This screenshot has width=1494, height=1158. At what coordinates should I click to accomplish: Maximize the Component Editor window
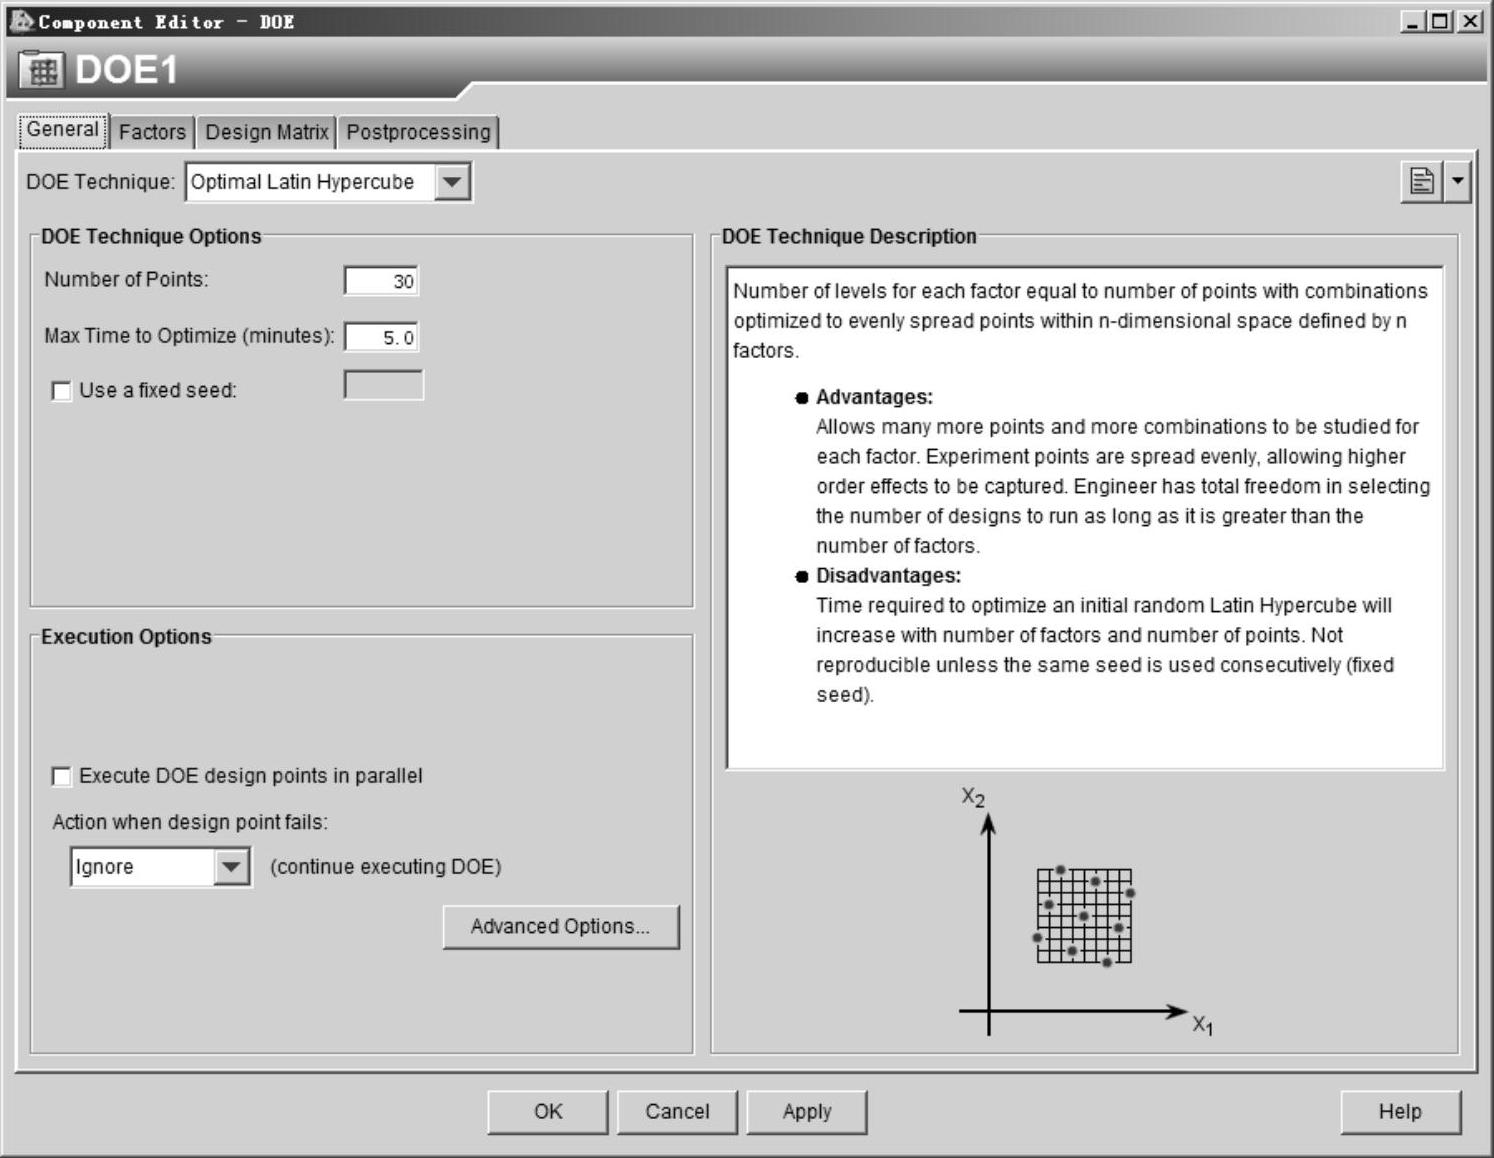(1440, 21)
